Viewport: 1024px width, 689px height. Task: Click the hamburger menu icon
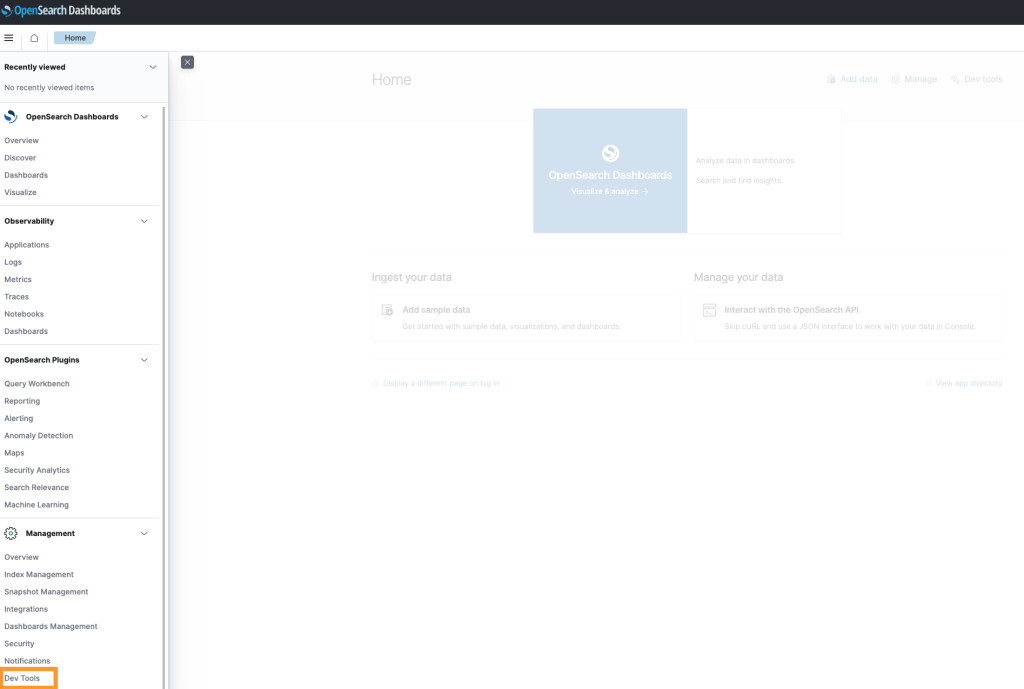pyautogui.click(x=8, y=38)
